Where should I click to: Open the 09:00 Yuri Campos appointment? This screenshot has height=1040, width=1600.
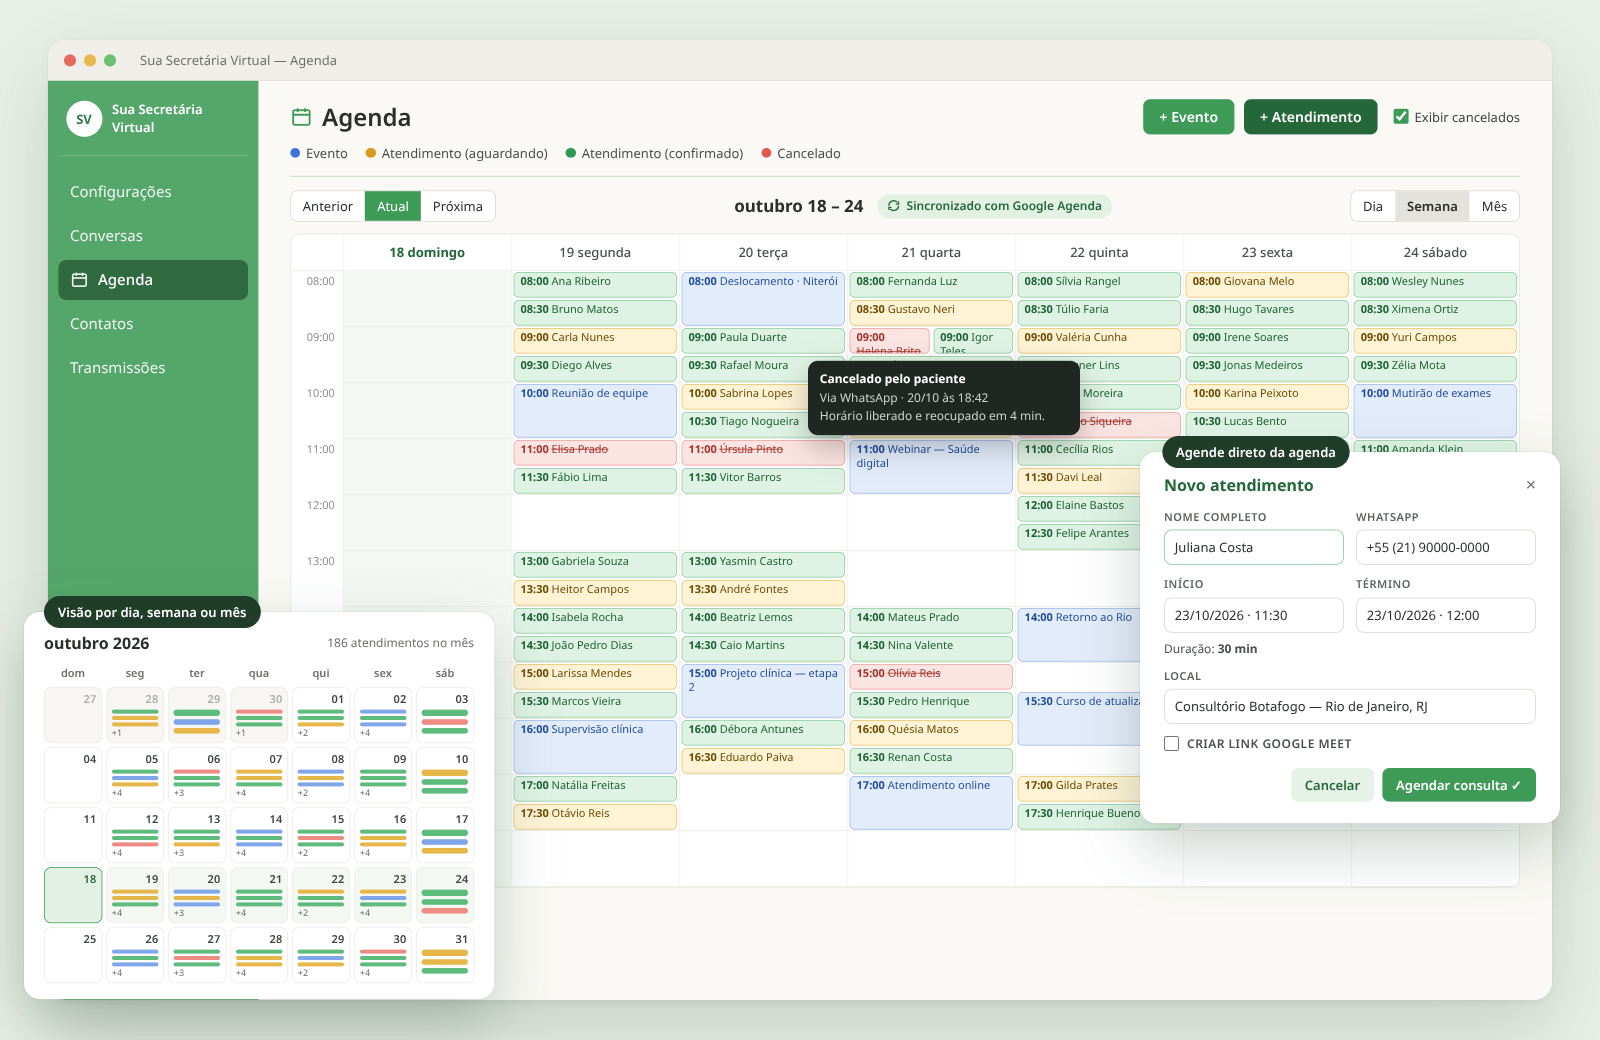(1435, 340)
